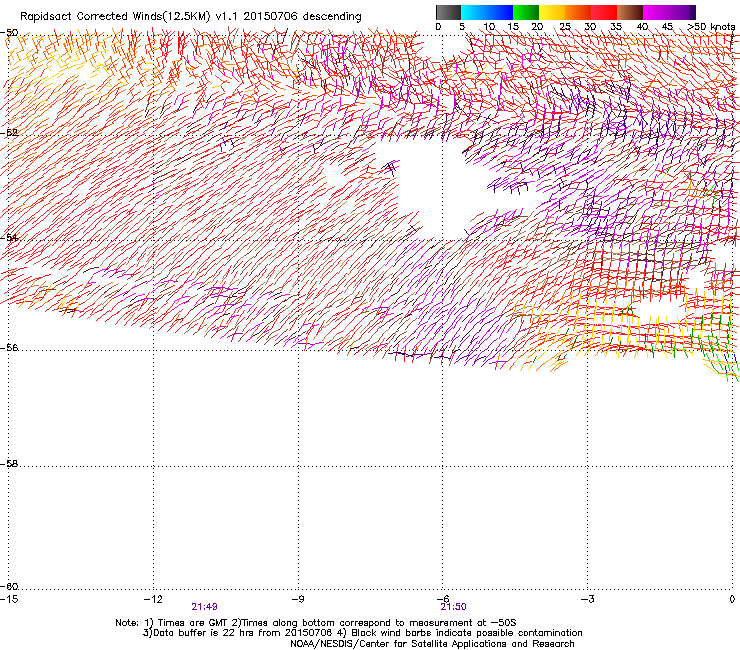Click the -12 longitude axis label
740x650 pixels.
[153, 599]
